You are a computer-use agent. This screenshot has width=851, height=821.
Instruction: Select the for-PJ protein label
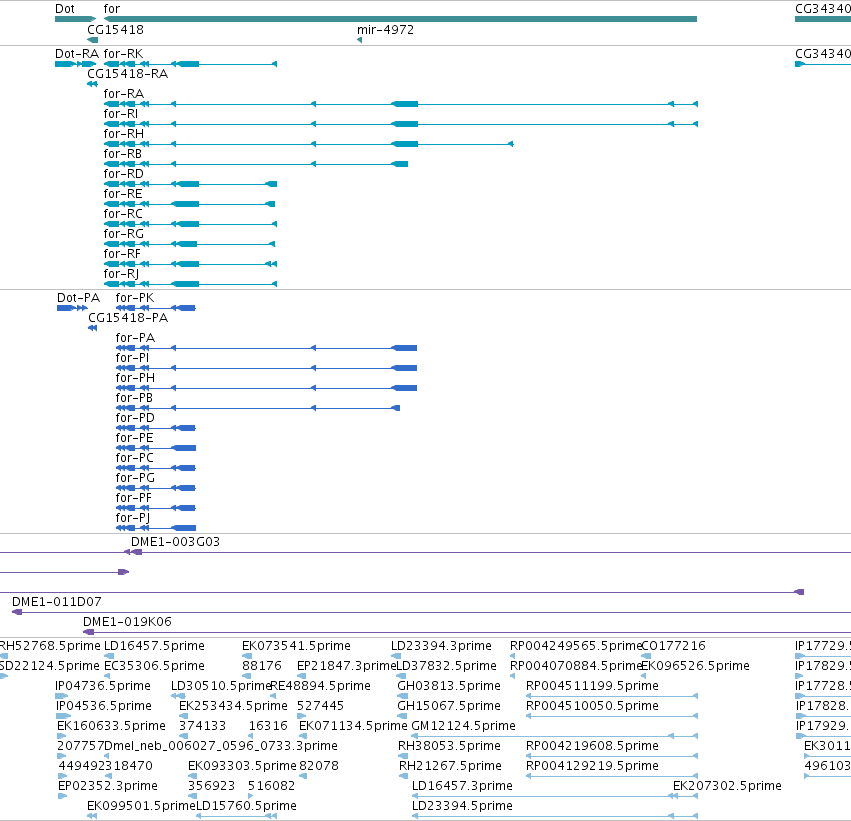click(x=132, y=518)
